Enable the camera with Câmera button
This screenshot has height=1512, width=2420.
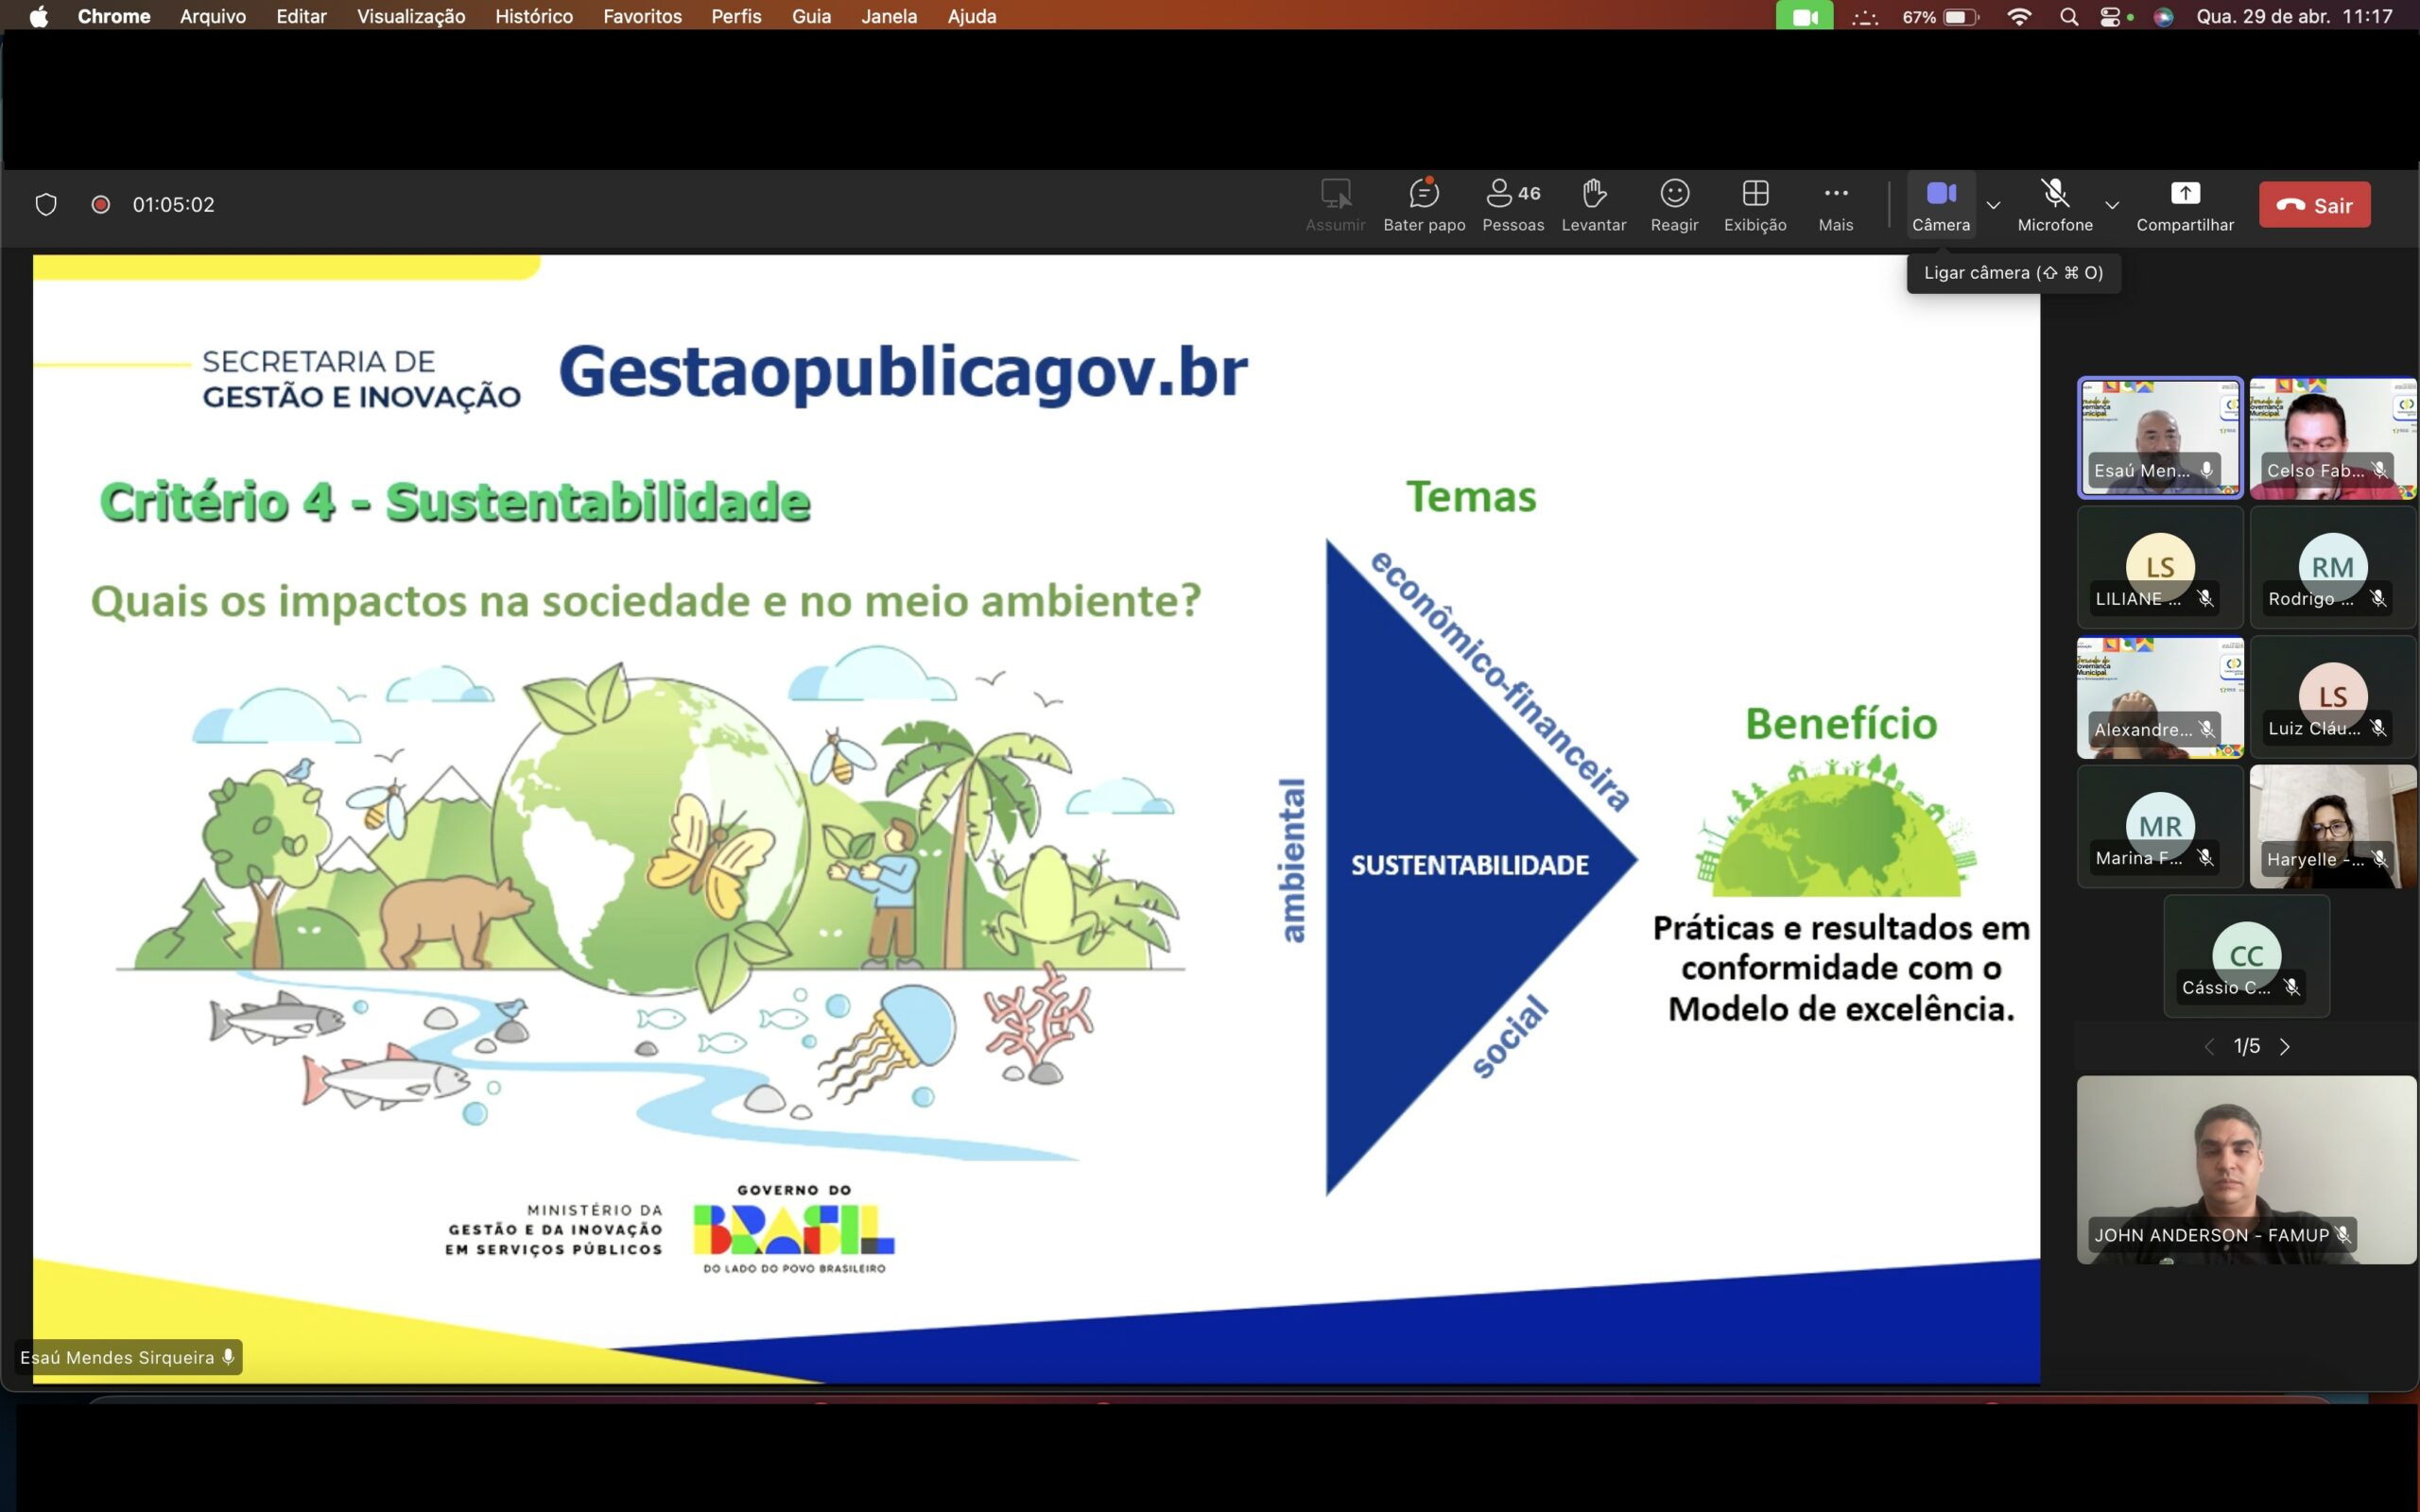[x=1940, y=205]
